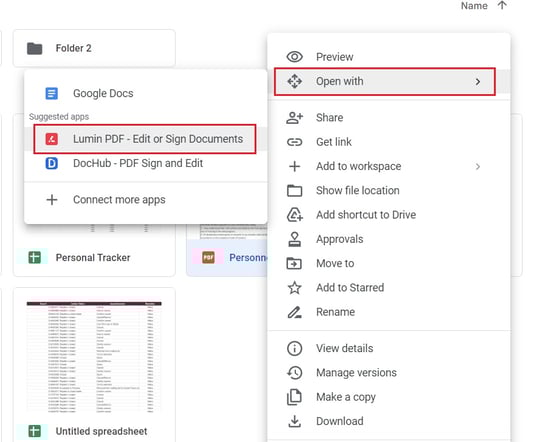Select the Personnel PDF file name
This screenshot has width=545, height=442.
pyautogui.click(x=248, y=258)
